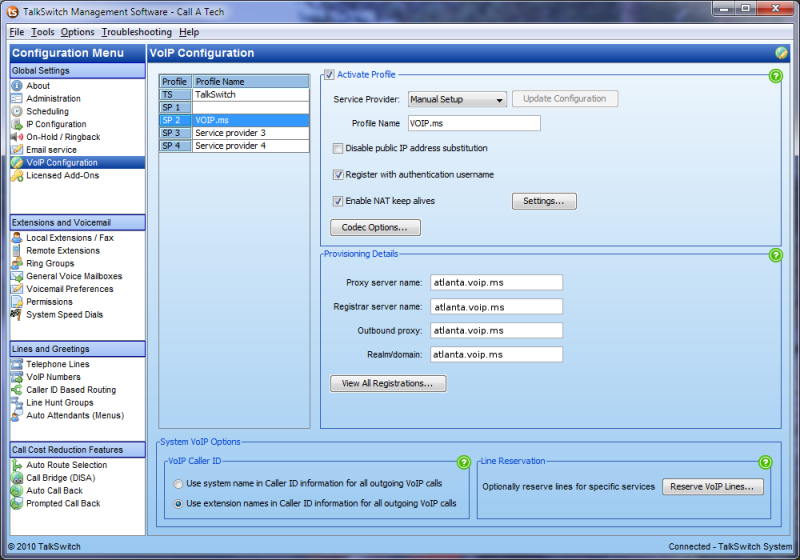Click the Call Cost Reduction Features header

78,450
